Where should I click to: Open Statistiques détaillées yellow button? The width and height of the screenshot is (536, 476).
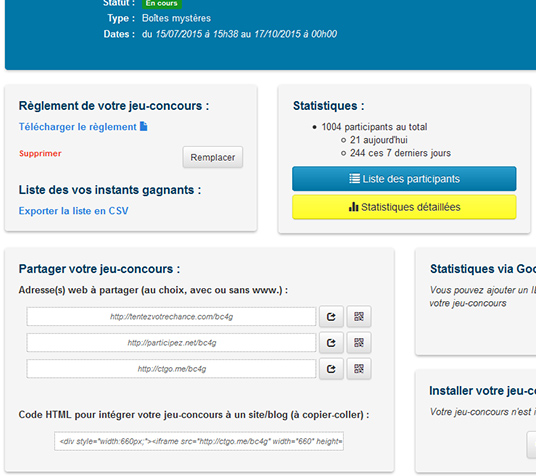tap(404, 207)
